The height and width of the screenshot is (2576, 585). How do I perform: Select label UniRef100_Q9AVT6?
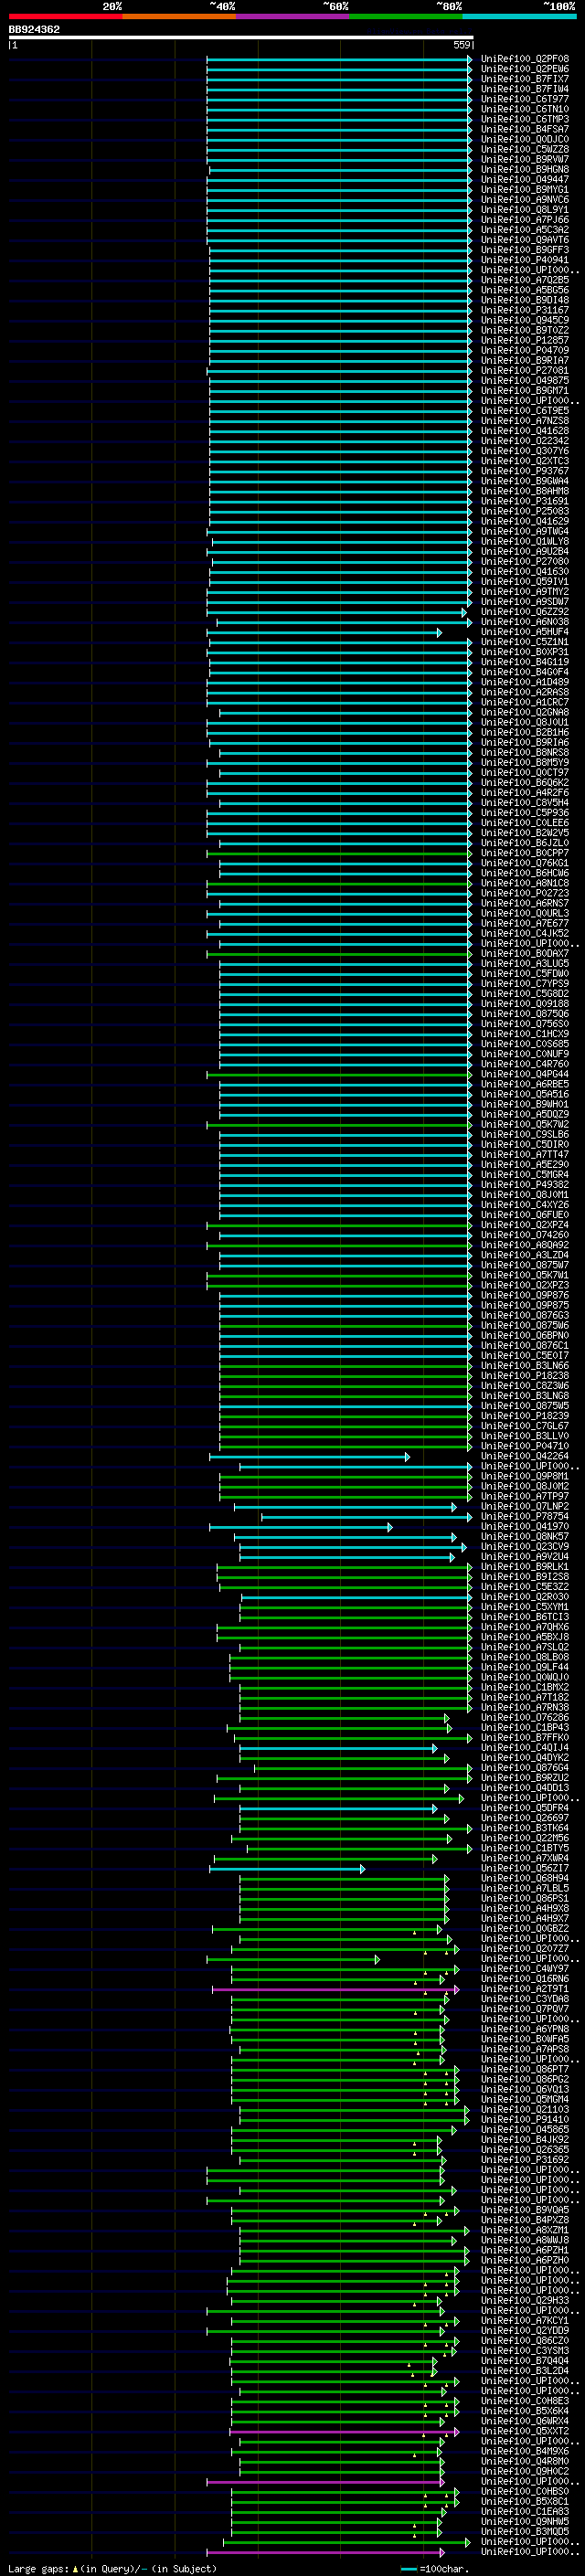[x=525, y=240]
